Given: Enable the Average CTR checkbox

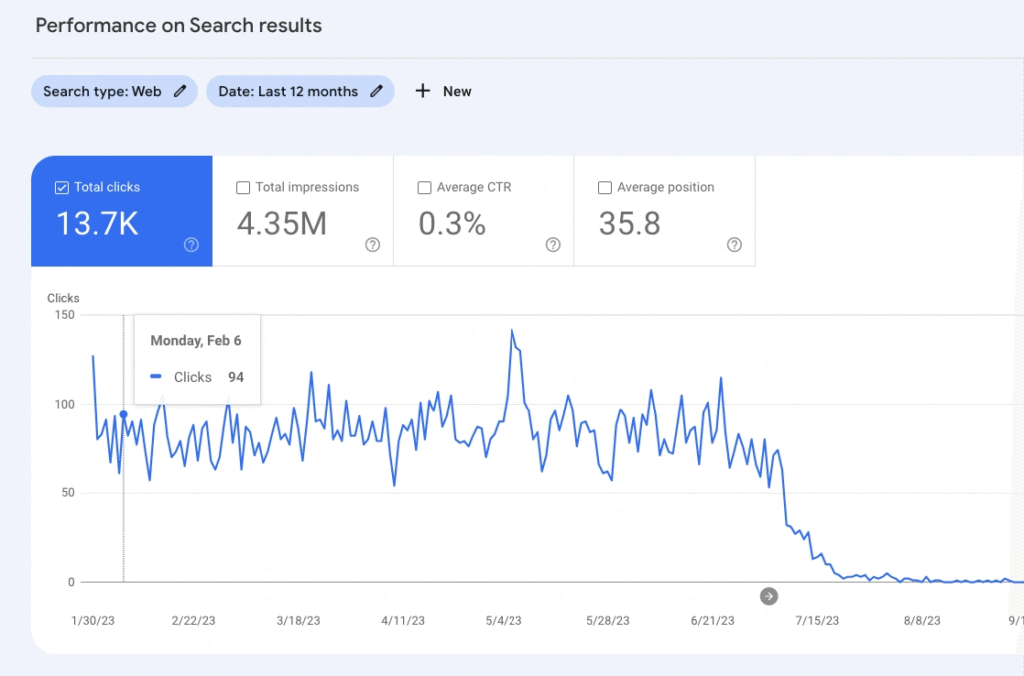Looking at the screenshot, I should (424, 187).
